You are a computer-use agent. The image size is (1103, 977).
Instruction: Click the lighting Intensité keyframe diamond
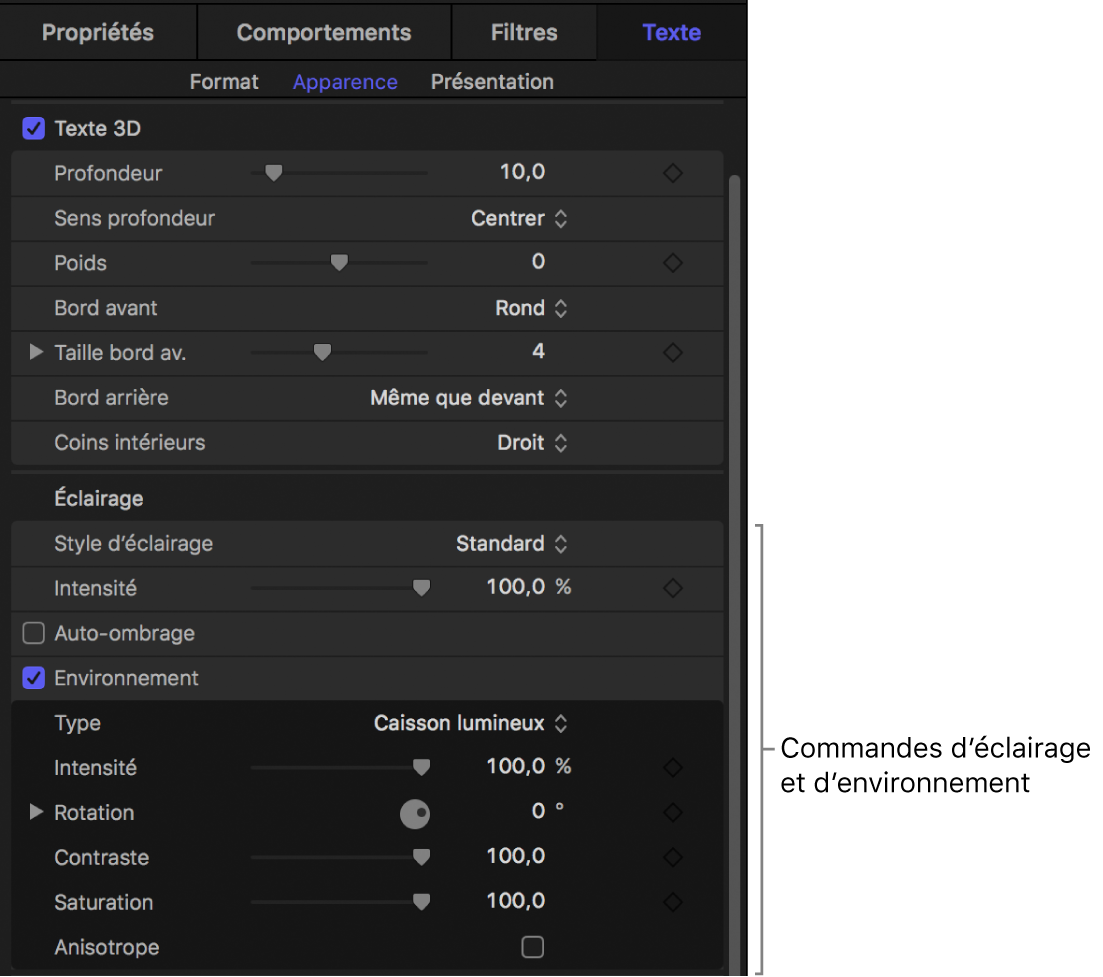[x=673, y=588]
